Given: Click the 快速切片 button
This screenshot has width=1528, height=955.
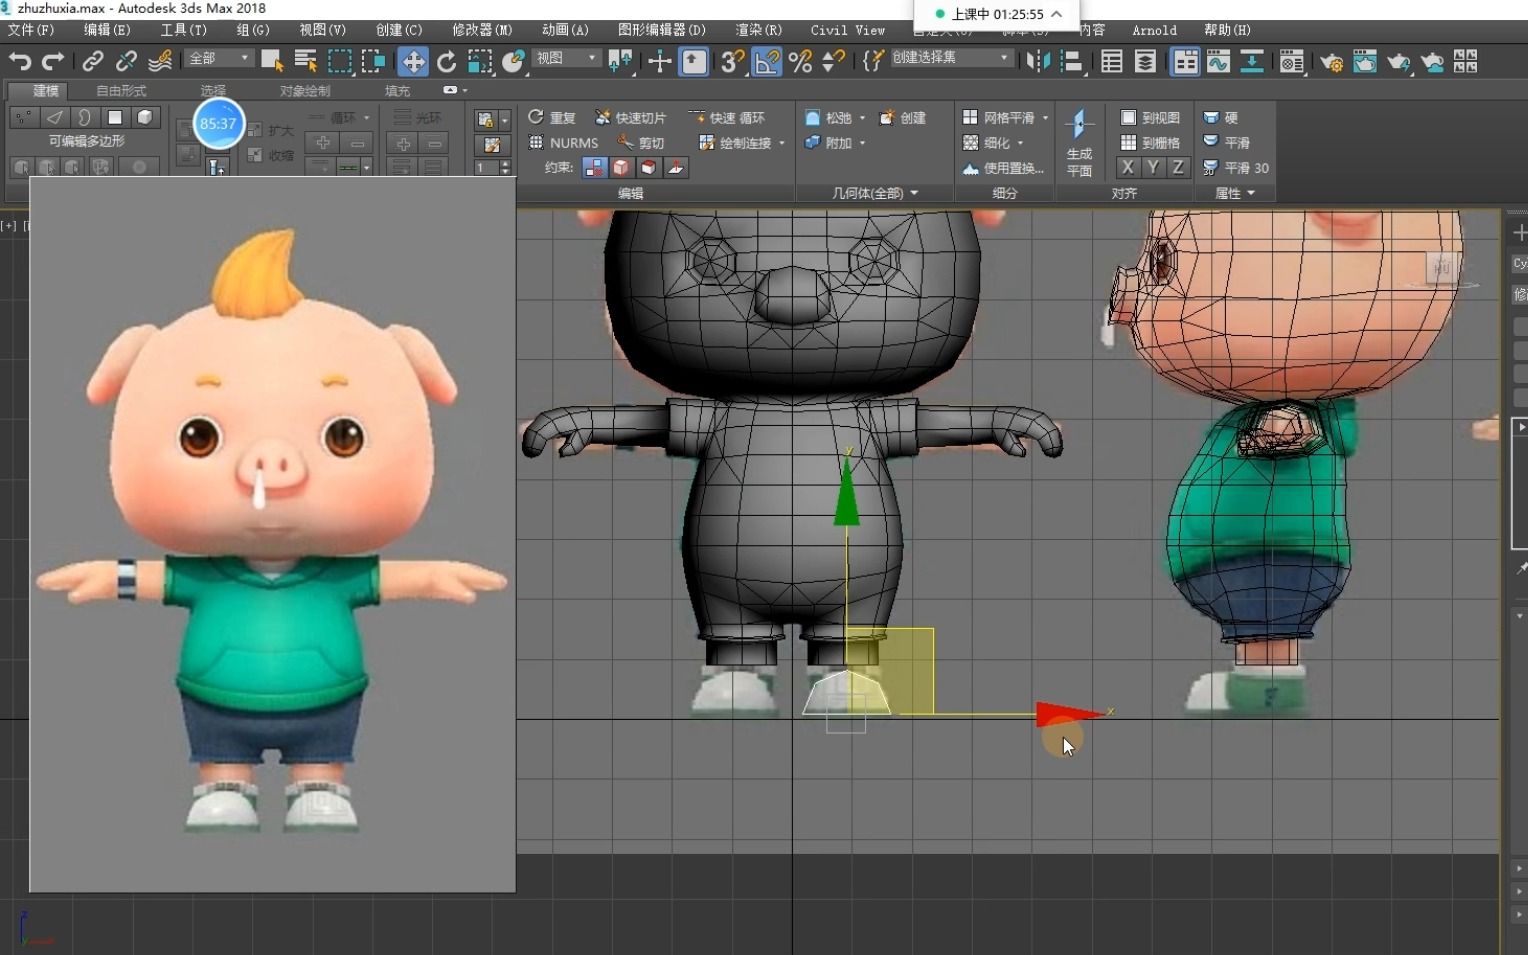Looking at the screenshot, I should coord(631,118).
